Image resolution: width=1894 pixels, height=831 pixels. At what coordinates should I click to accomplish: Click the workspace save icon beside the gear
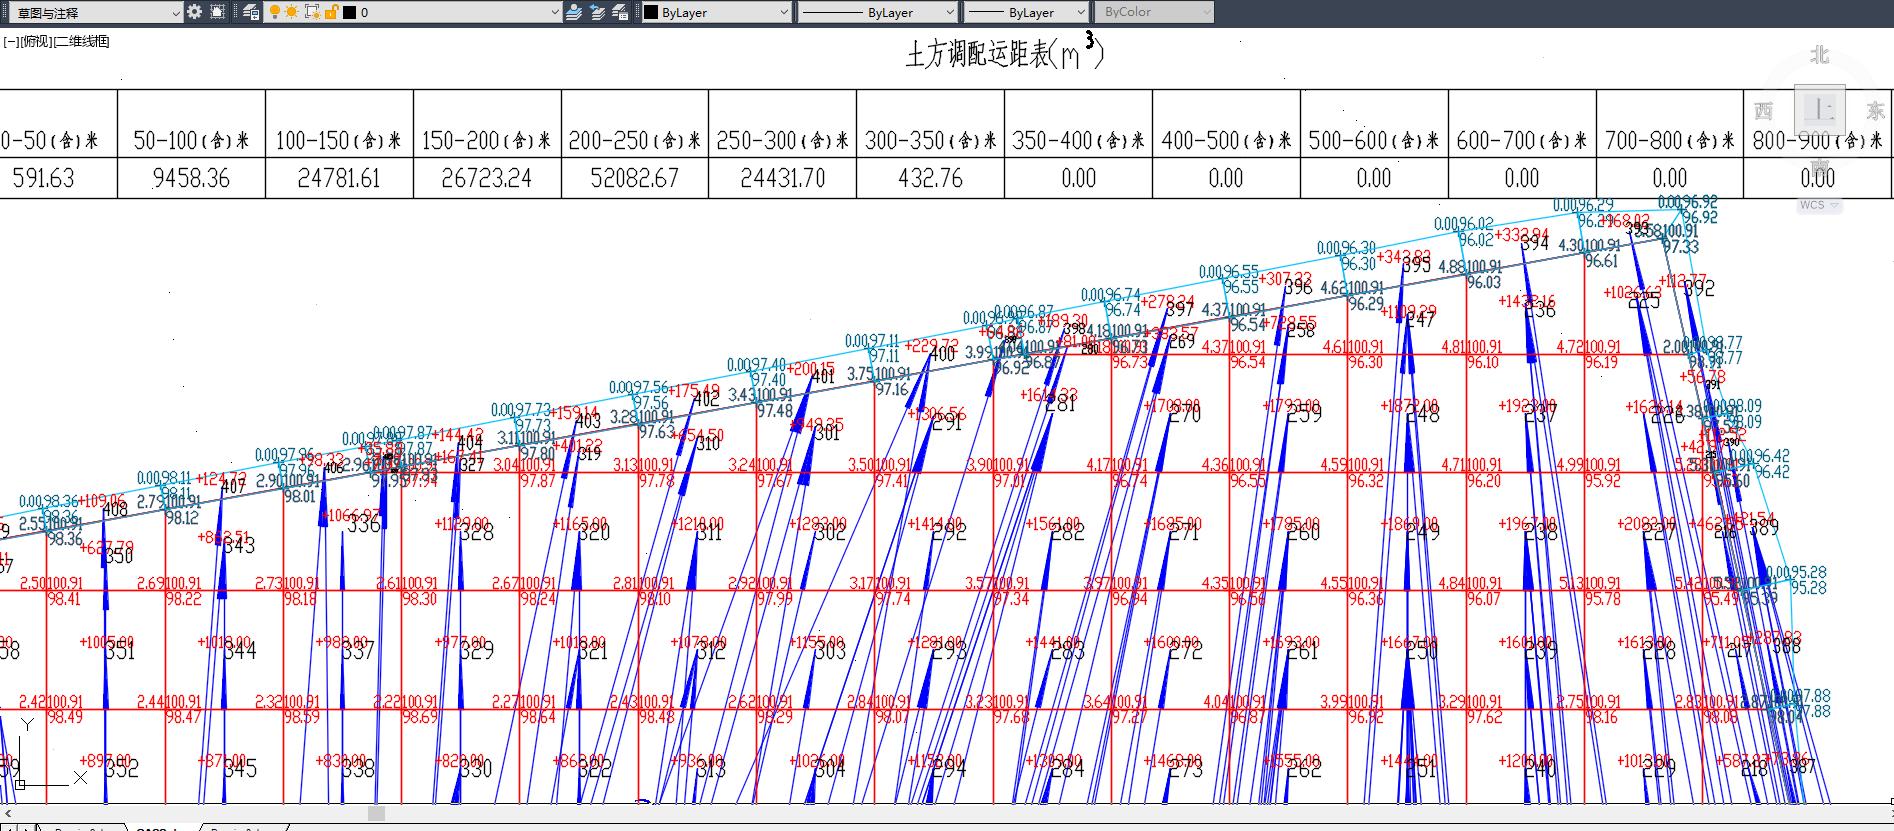click(217, 12)
